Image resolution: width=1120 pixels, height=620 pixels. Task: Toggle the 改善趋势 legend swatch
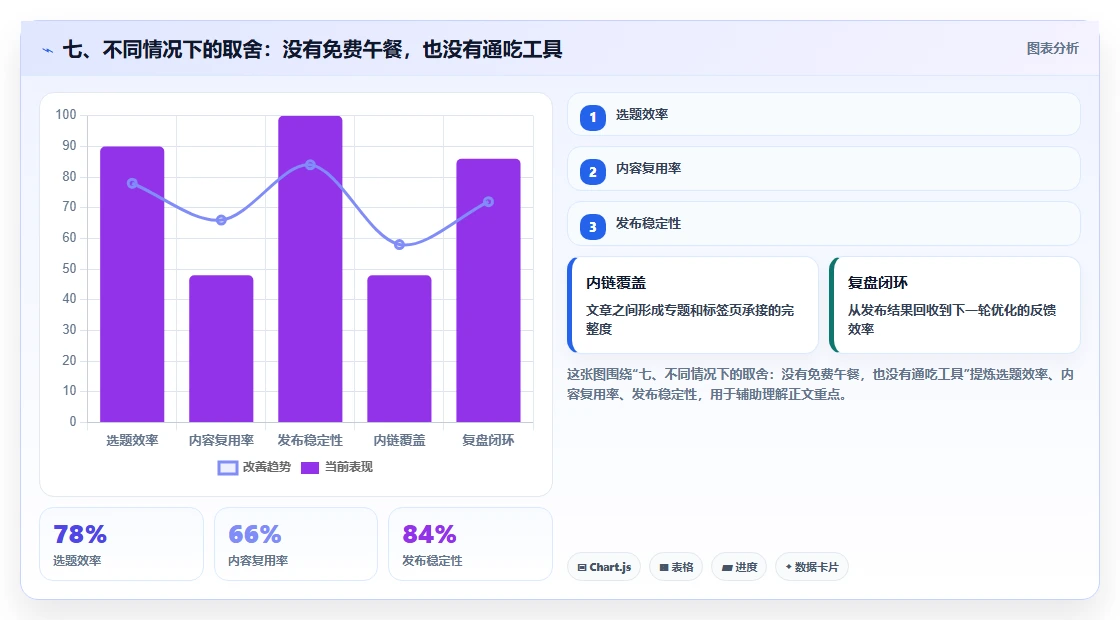(228, 468)
